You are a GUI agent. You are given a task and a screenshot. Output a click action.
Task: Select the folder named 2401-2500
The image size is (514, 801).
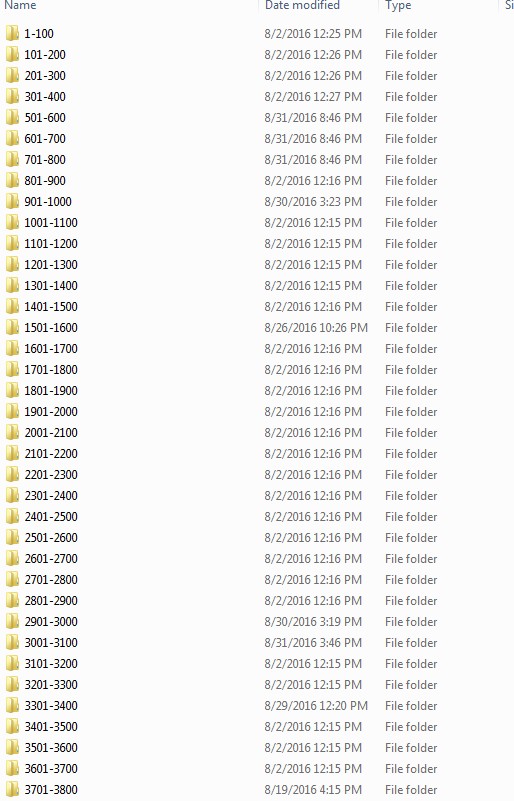[x=51, y=516]
